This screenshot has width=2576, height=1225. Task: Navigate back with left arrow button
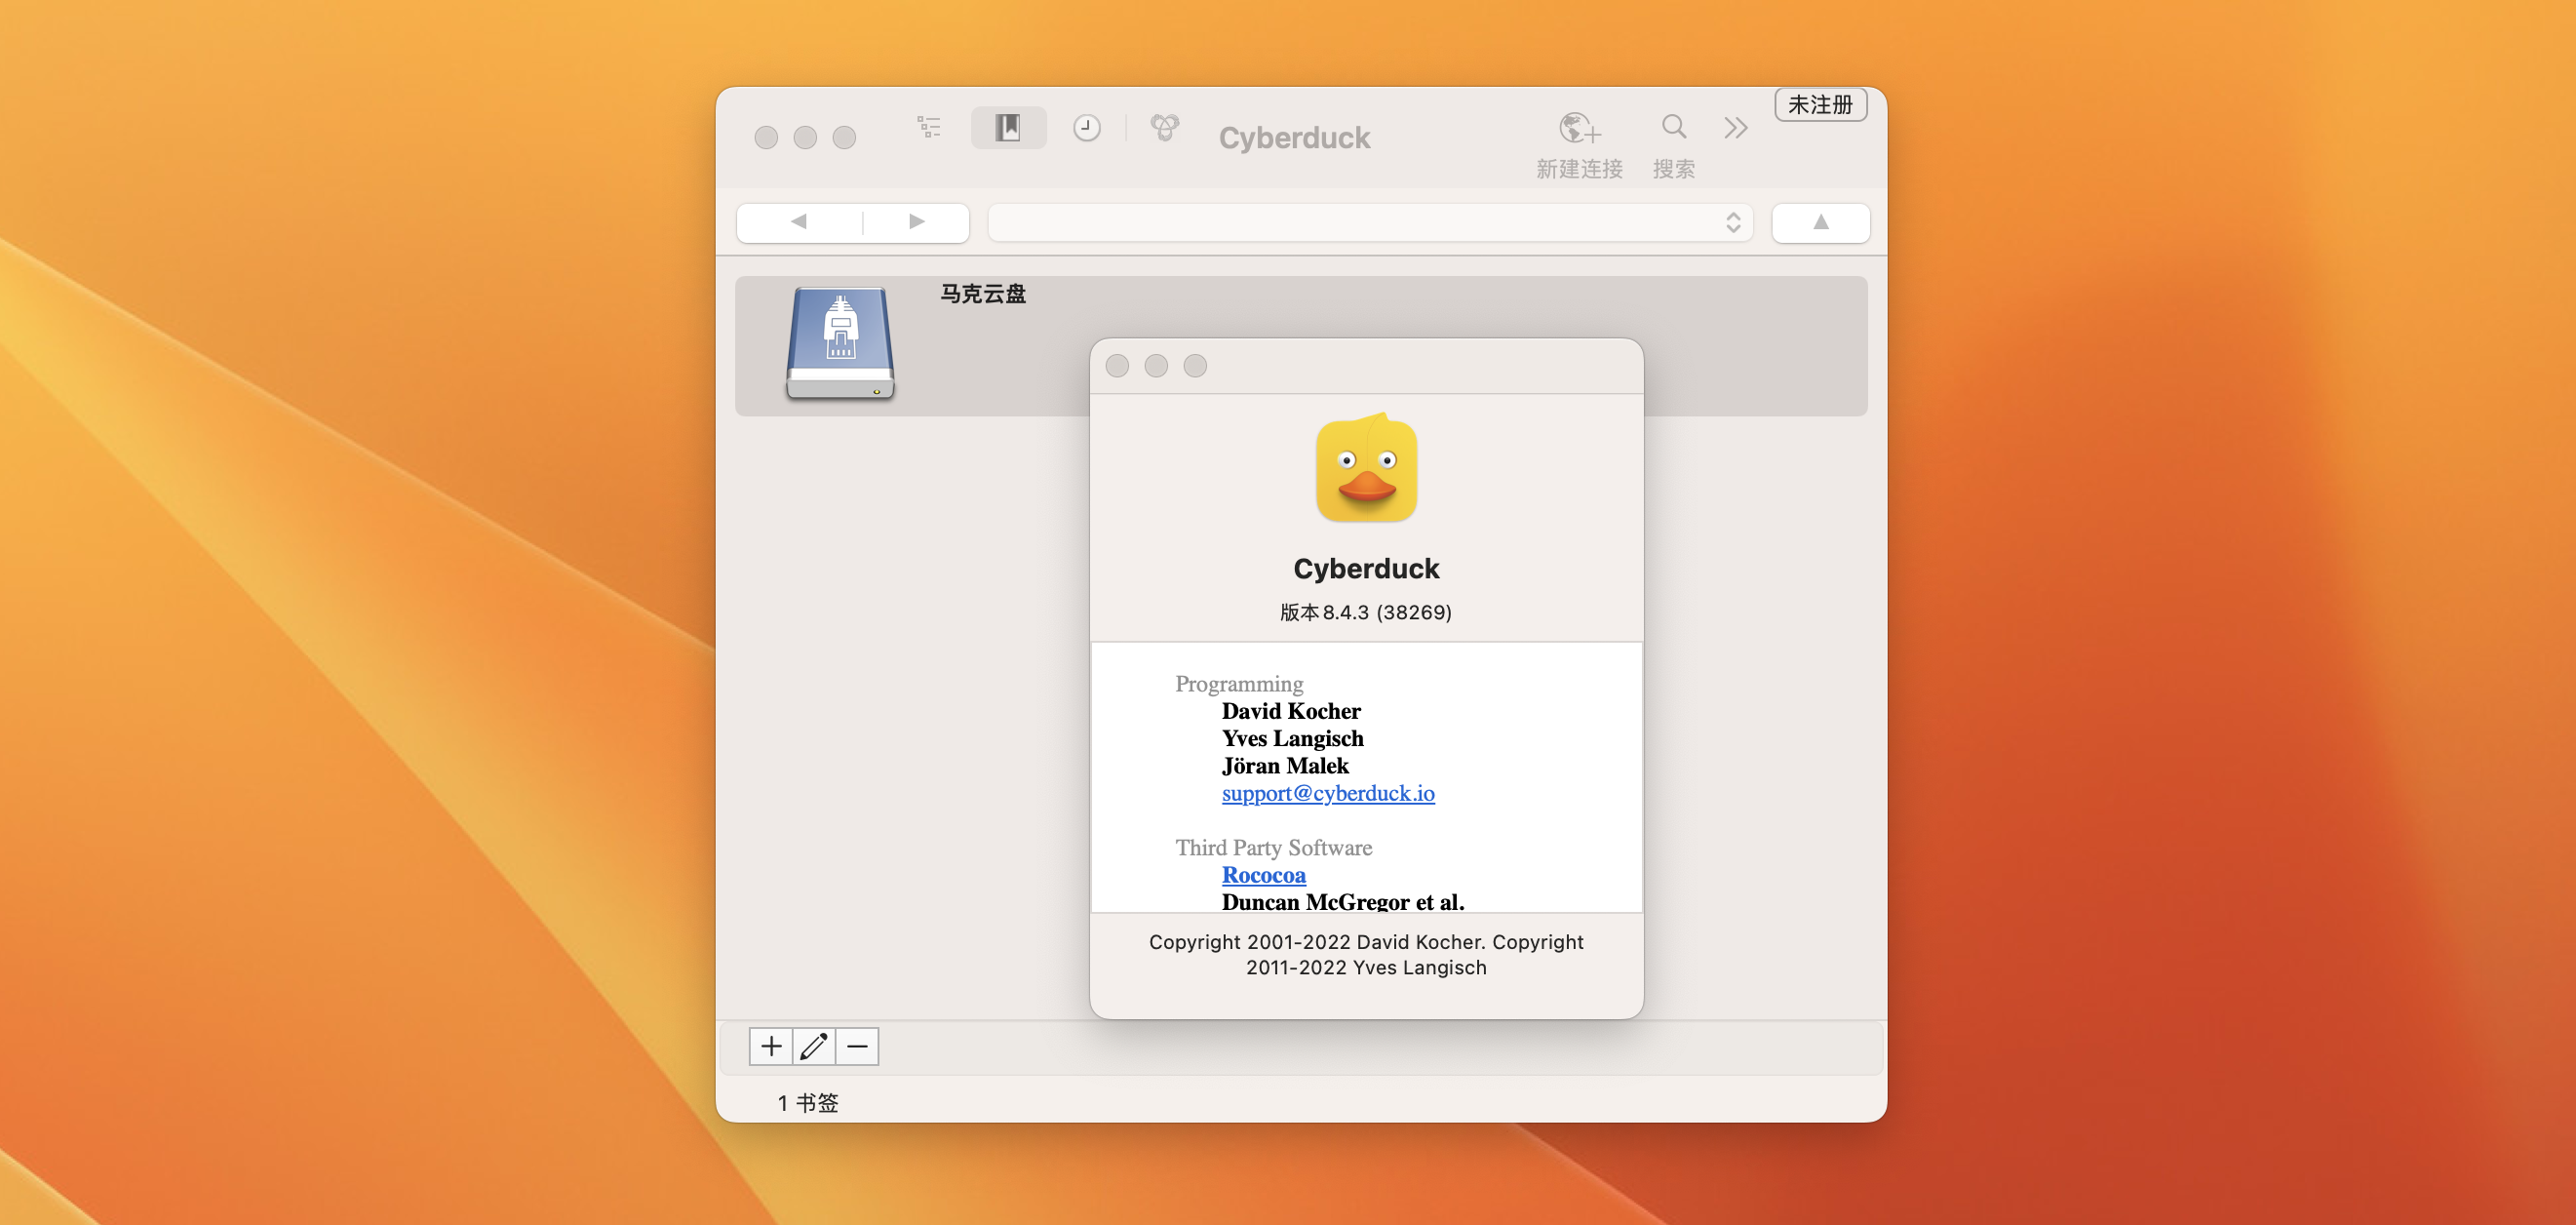tap(798, 222)
